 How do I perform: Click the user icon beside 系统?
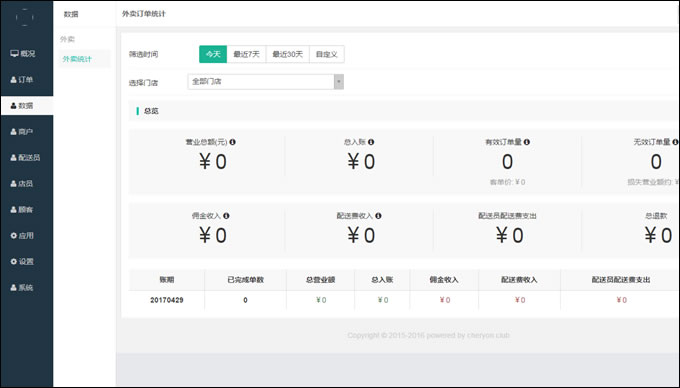pos(13,287)
